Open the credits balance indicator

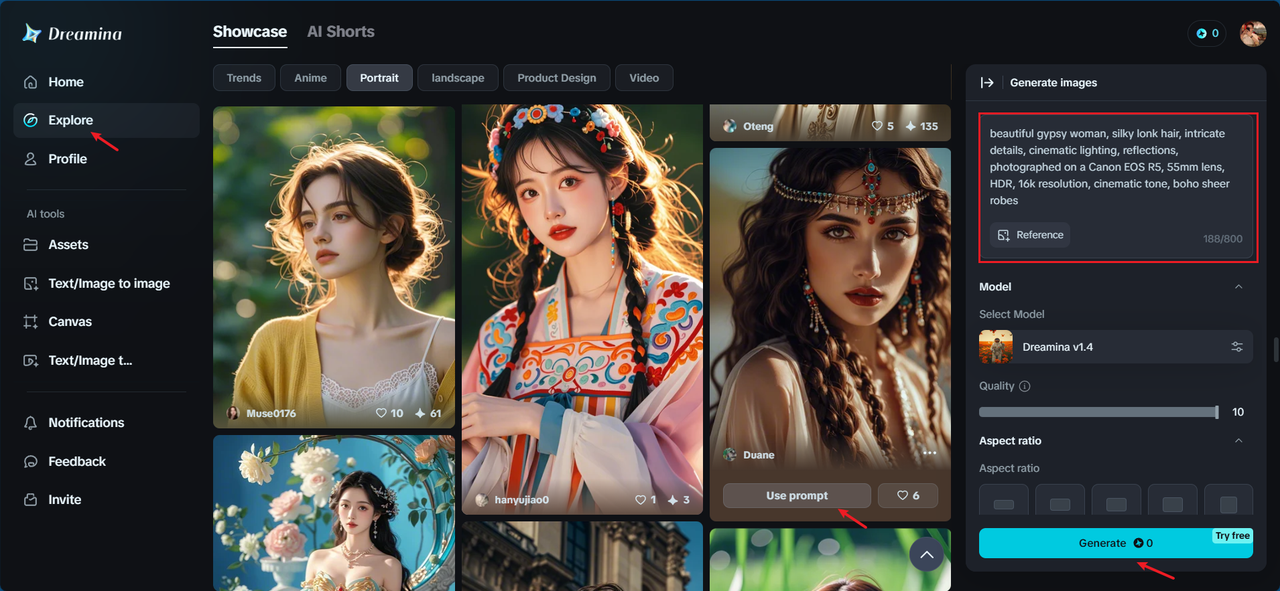pyautogui.click(x=1207, y=33)
